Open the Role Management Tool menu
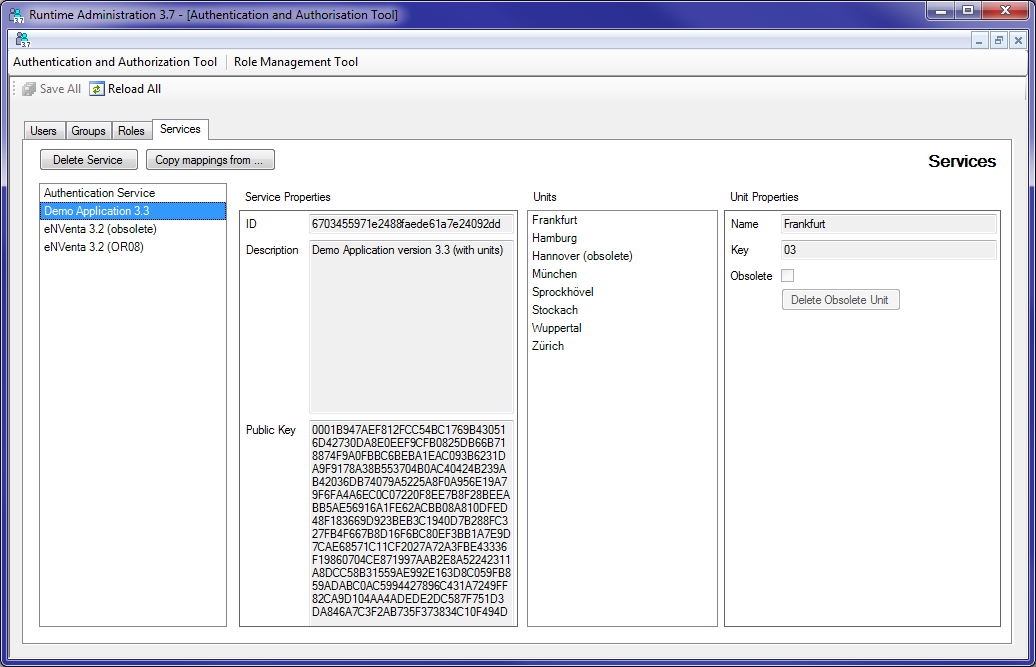 click(295, 61)
